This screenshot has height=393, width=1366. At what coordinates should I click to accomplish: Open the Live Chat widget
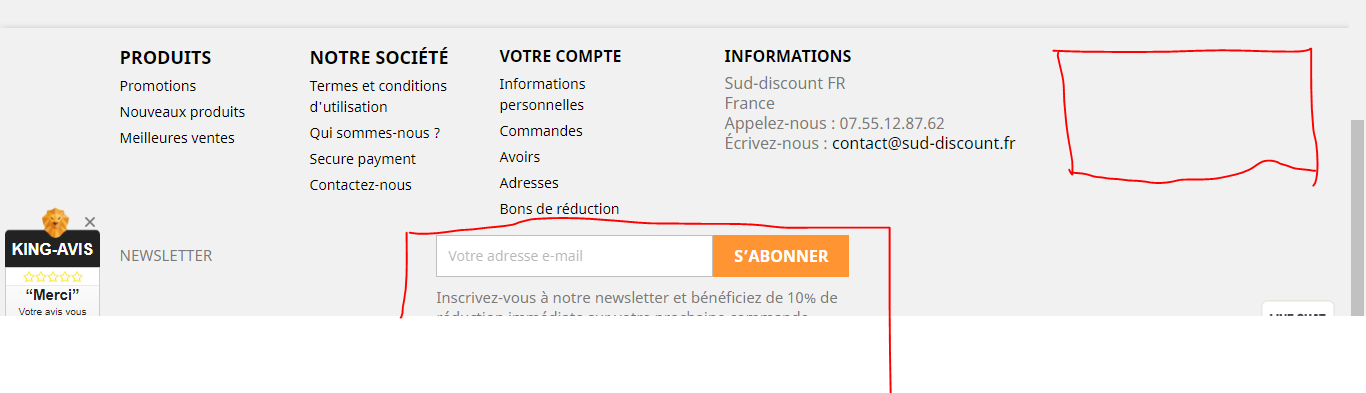tap(1297, 309)
